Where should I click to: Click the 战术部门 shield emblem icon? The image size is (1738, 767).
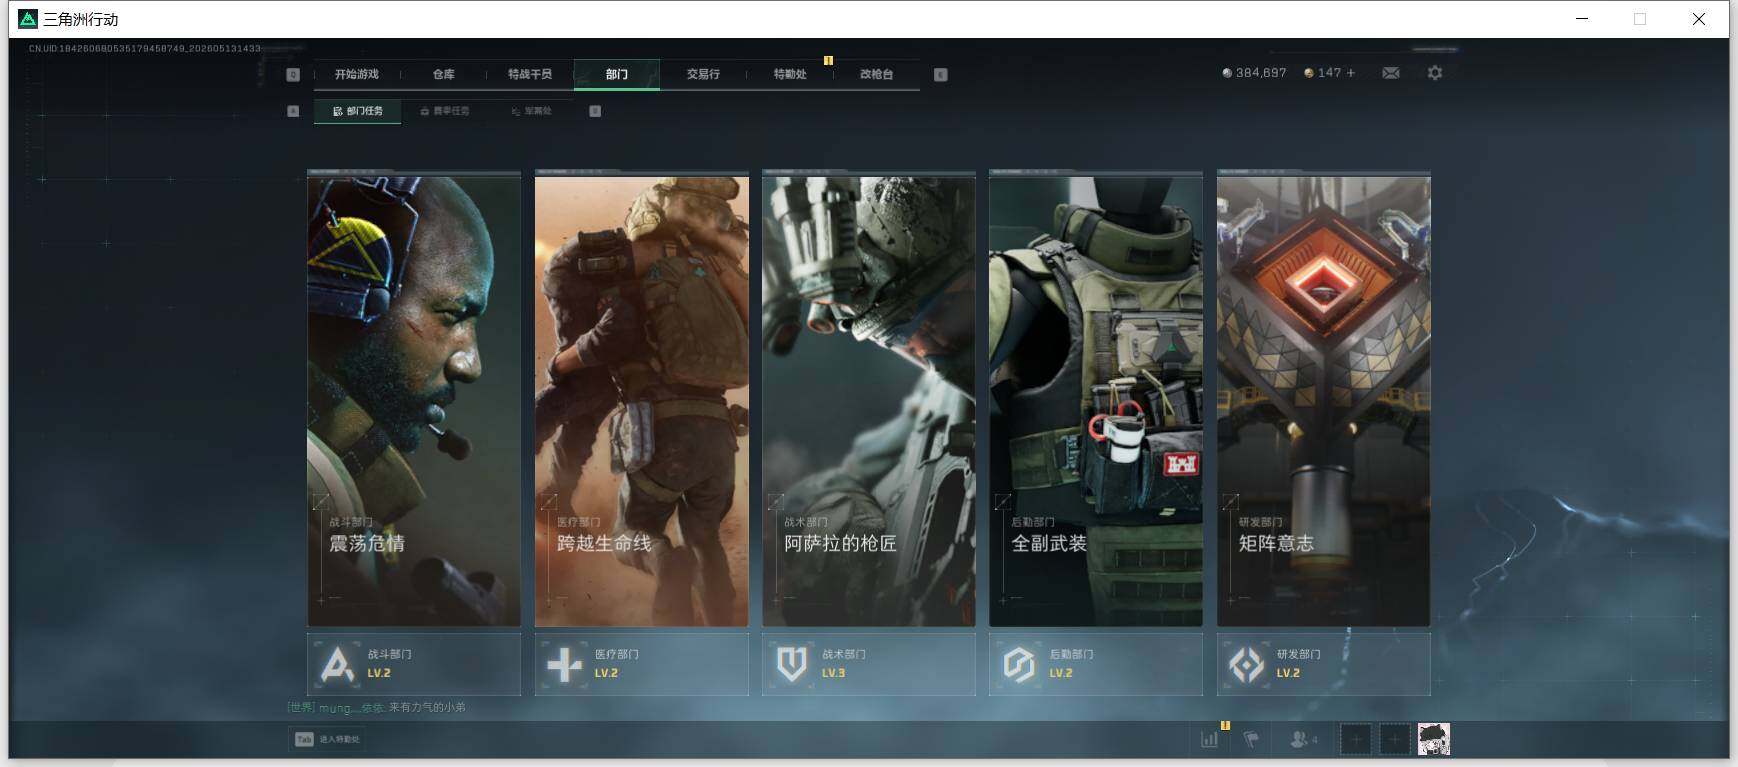pyautogui.click(x=792, y=664)
